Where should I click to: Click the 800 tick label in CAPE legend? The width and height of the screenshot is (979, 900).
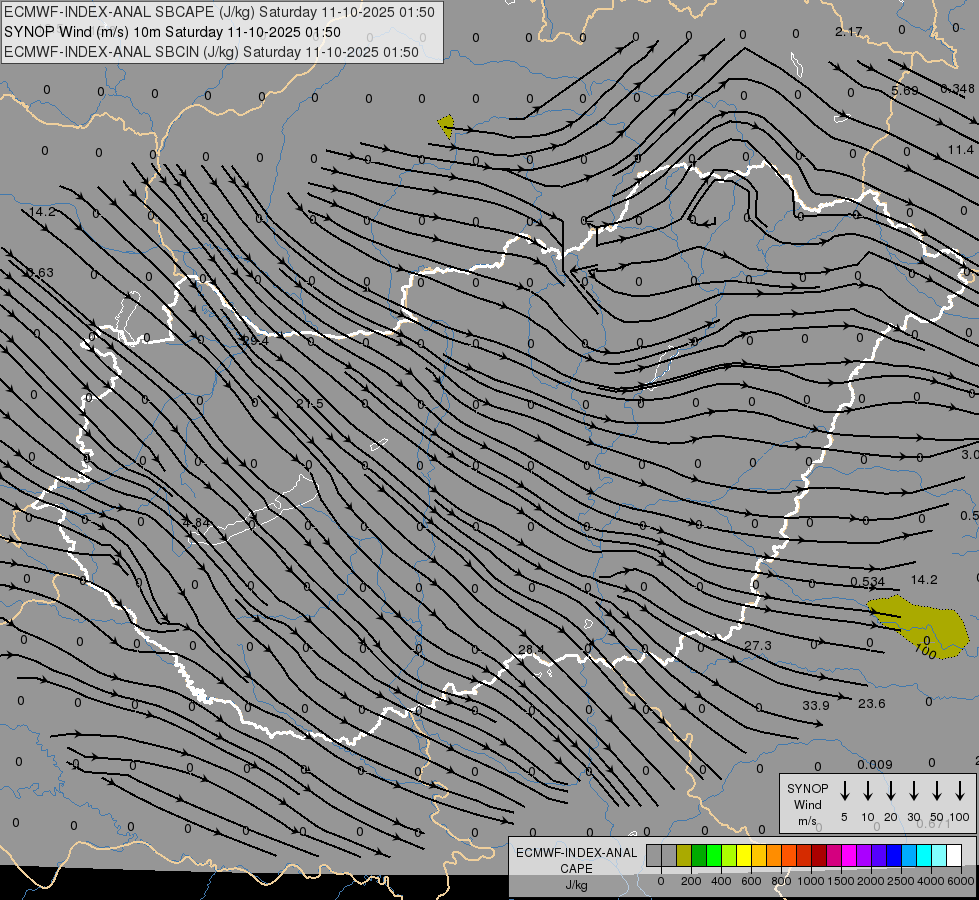(781, 881)
